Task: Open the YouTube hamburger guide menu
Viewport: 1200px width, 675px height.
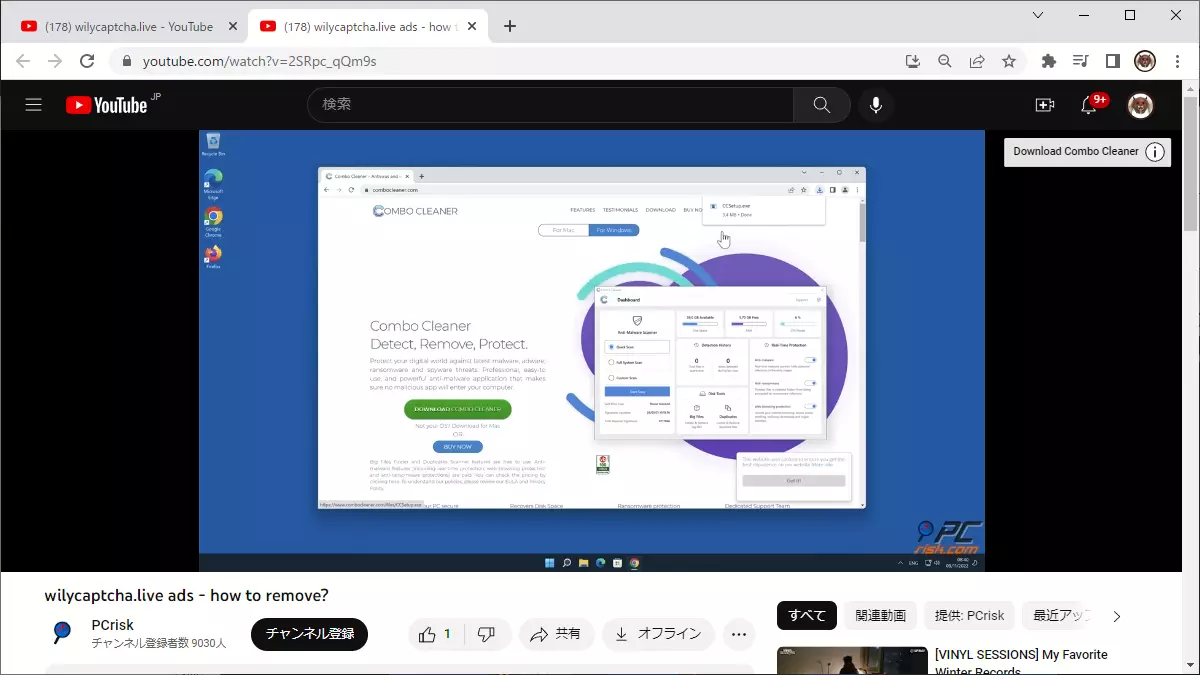Action: point(34,105)
